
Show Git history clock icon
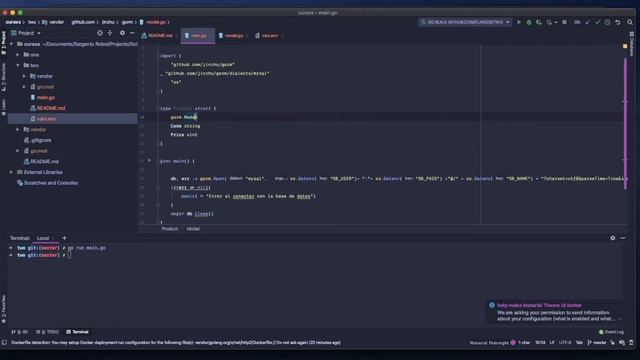(x=607, y=22)
